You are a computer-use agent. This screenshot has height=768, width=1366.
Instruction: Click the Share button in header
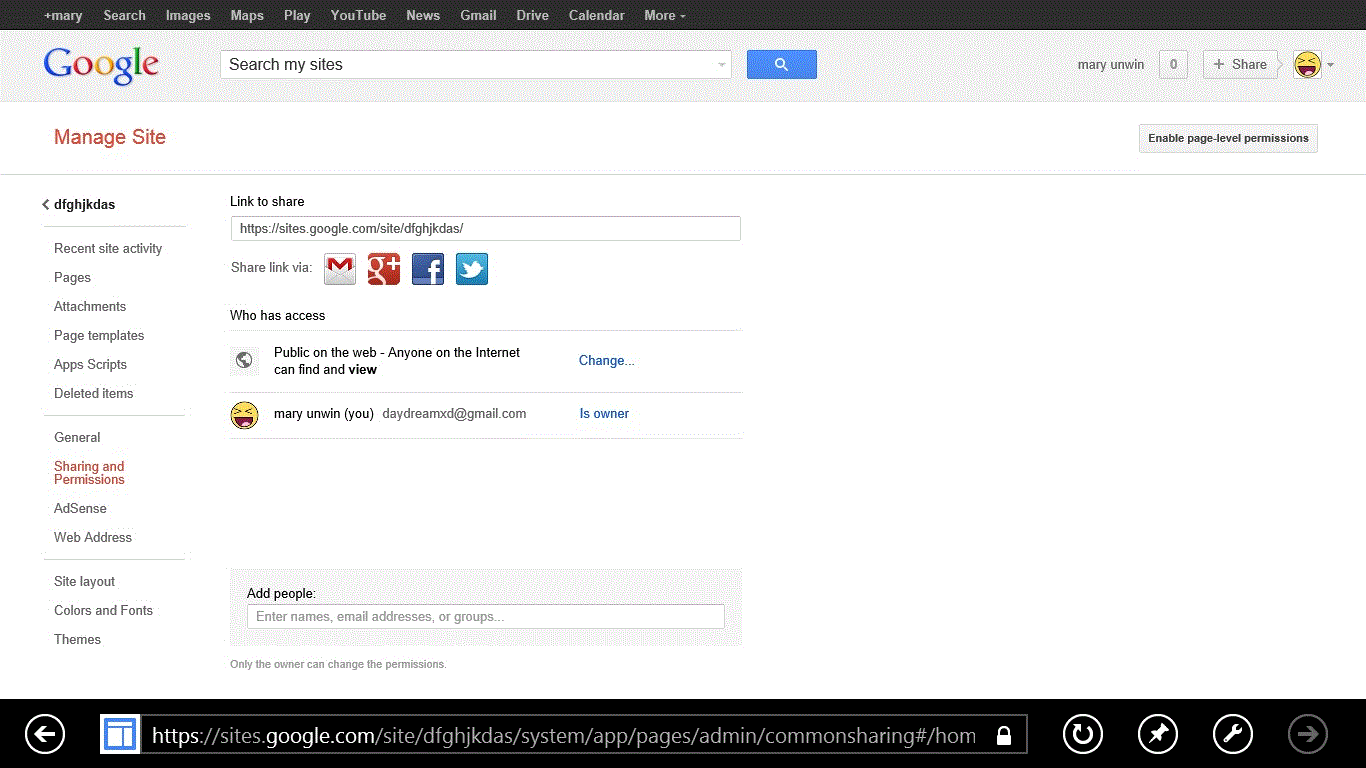point(1241,64)
